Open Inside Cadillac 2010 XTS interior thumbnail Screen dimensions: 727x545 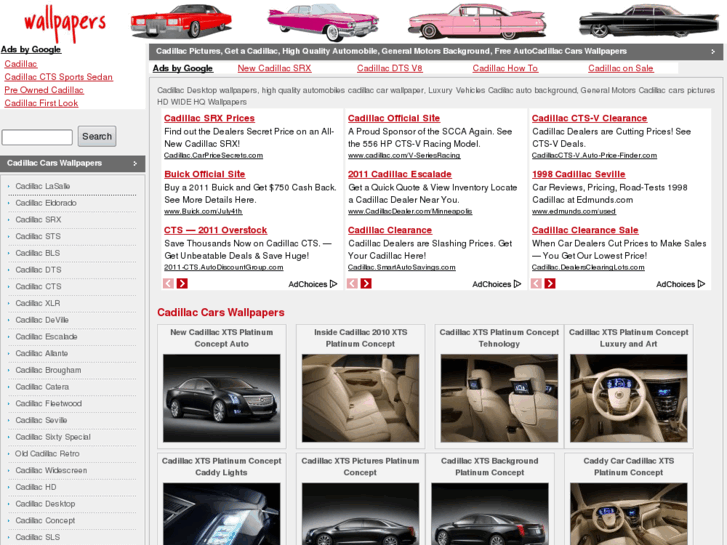[x=360, y=398]
